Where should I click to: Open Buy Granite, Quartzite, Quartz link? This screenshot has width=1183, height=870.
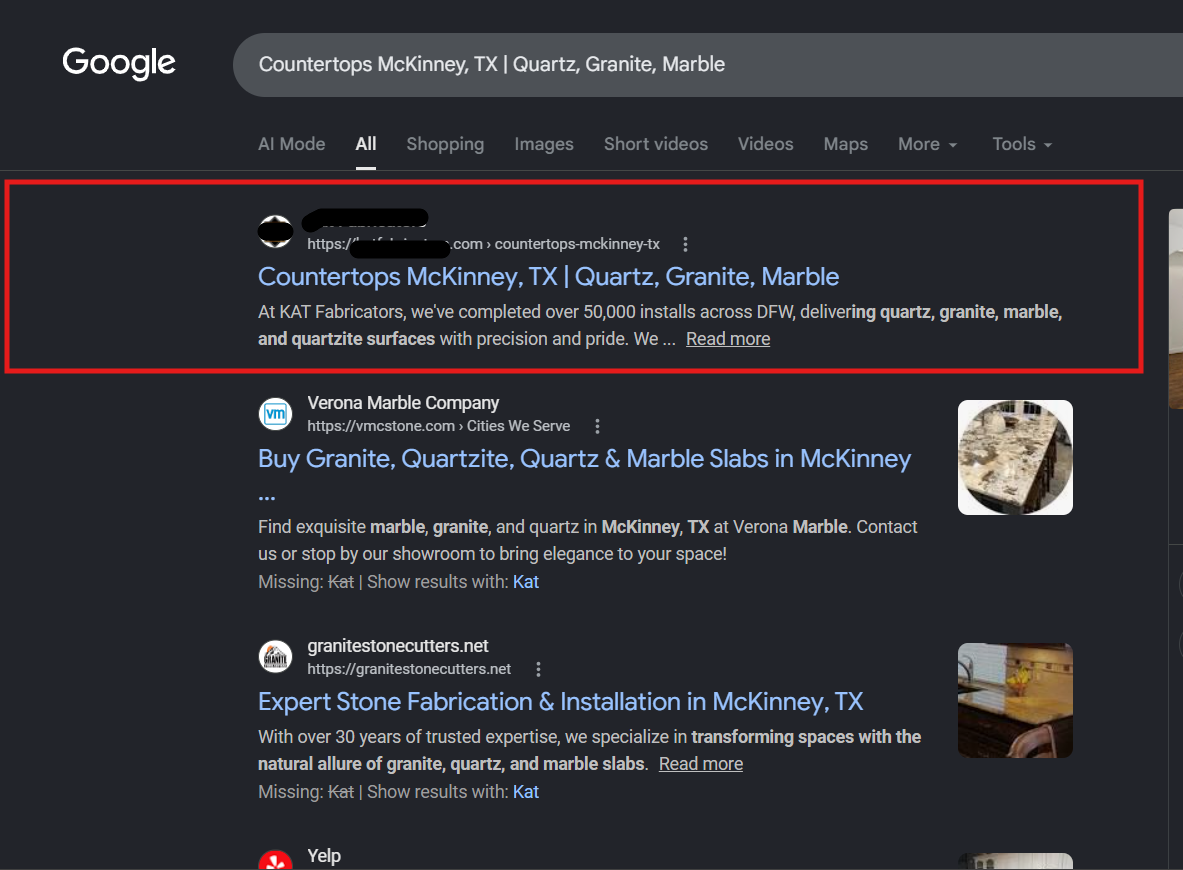pos(585,459)
